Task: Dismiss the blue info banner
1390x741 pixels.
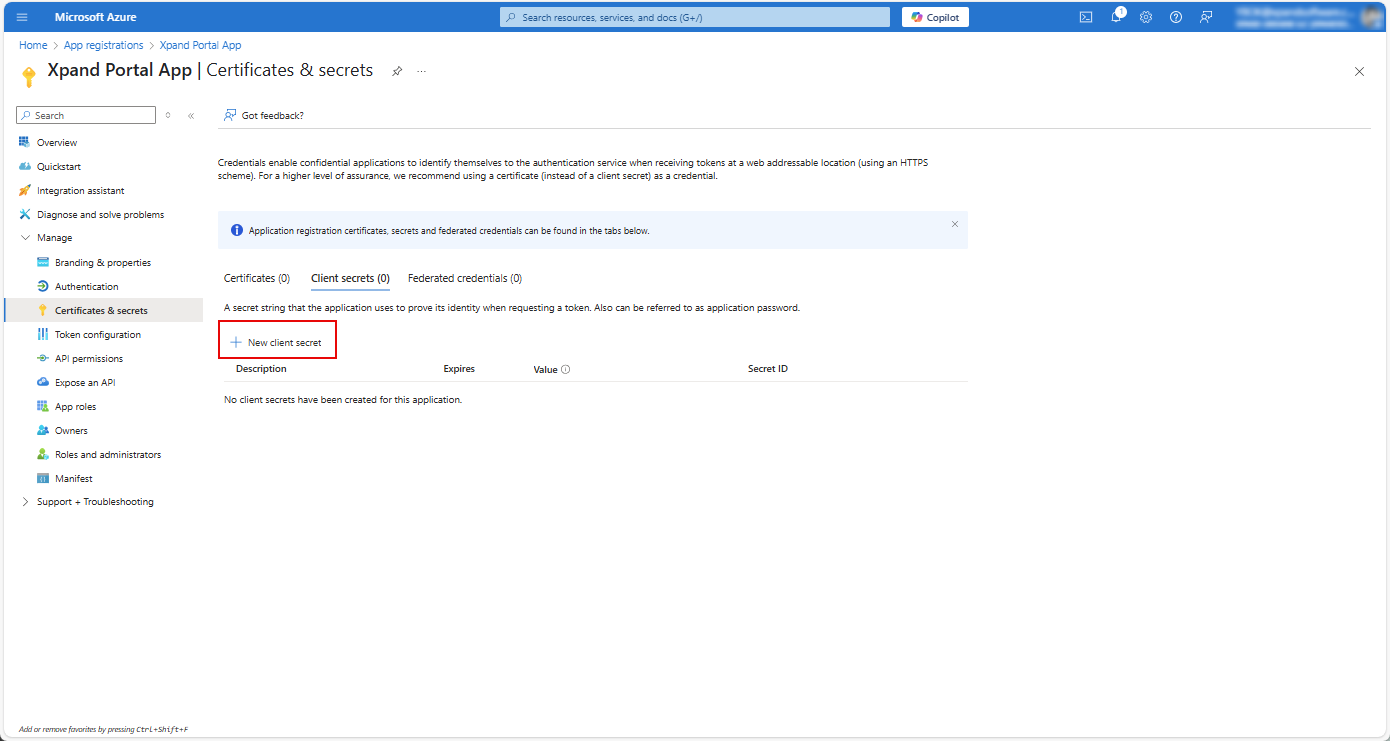Action: [x=954, y=225]
